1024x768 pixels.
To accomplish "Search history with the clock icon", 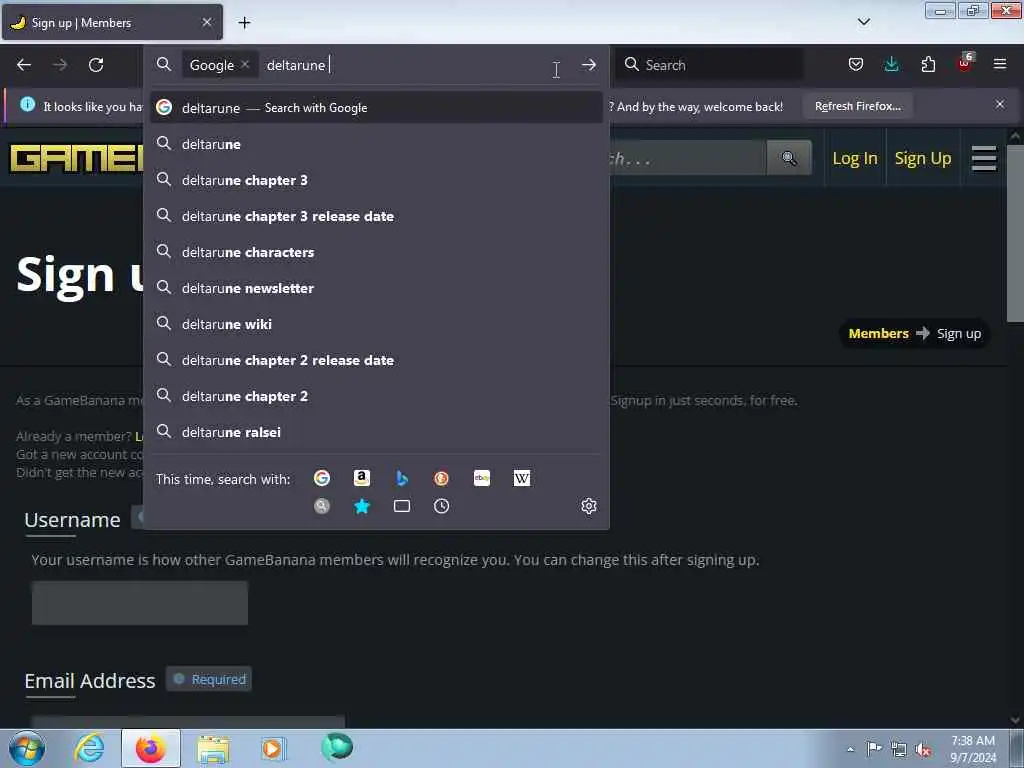I will (x=441, y=506).
